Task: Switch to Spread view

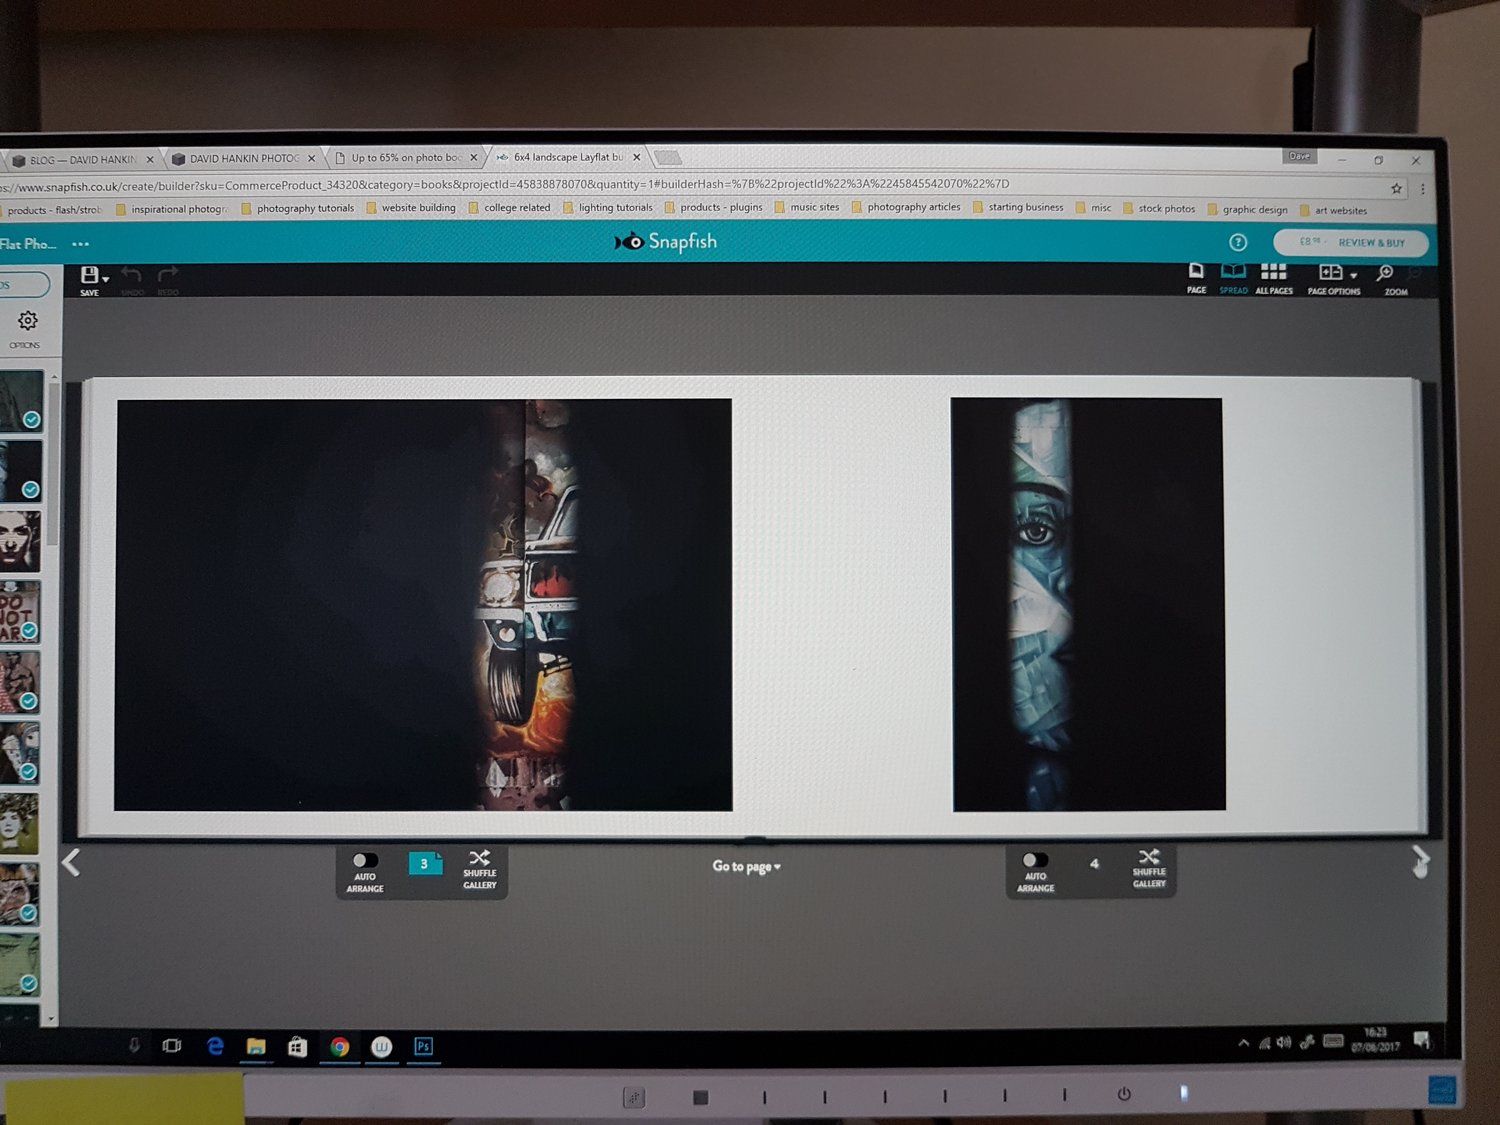Action: (x=1233, y=272)
